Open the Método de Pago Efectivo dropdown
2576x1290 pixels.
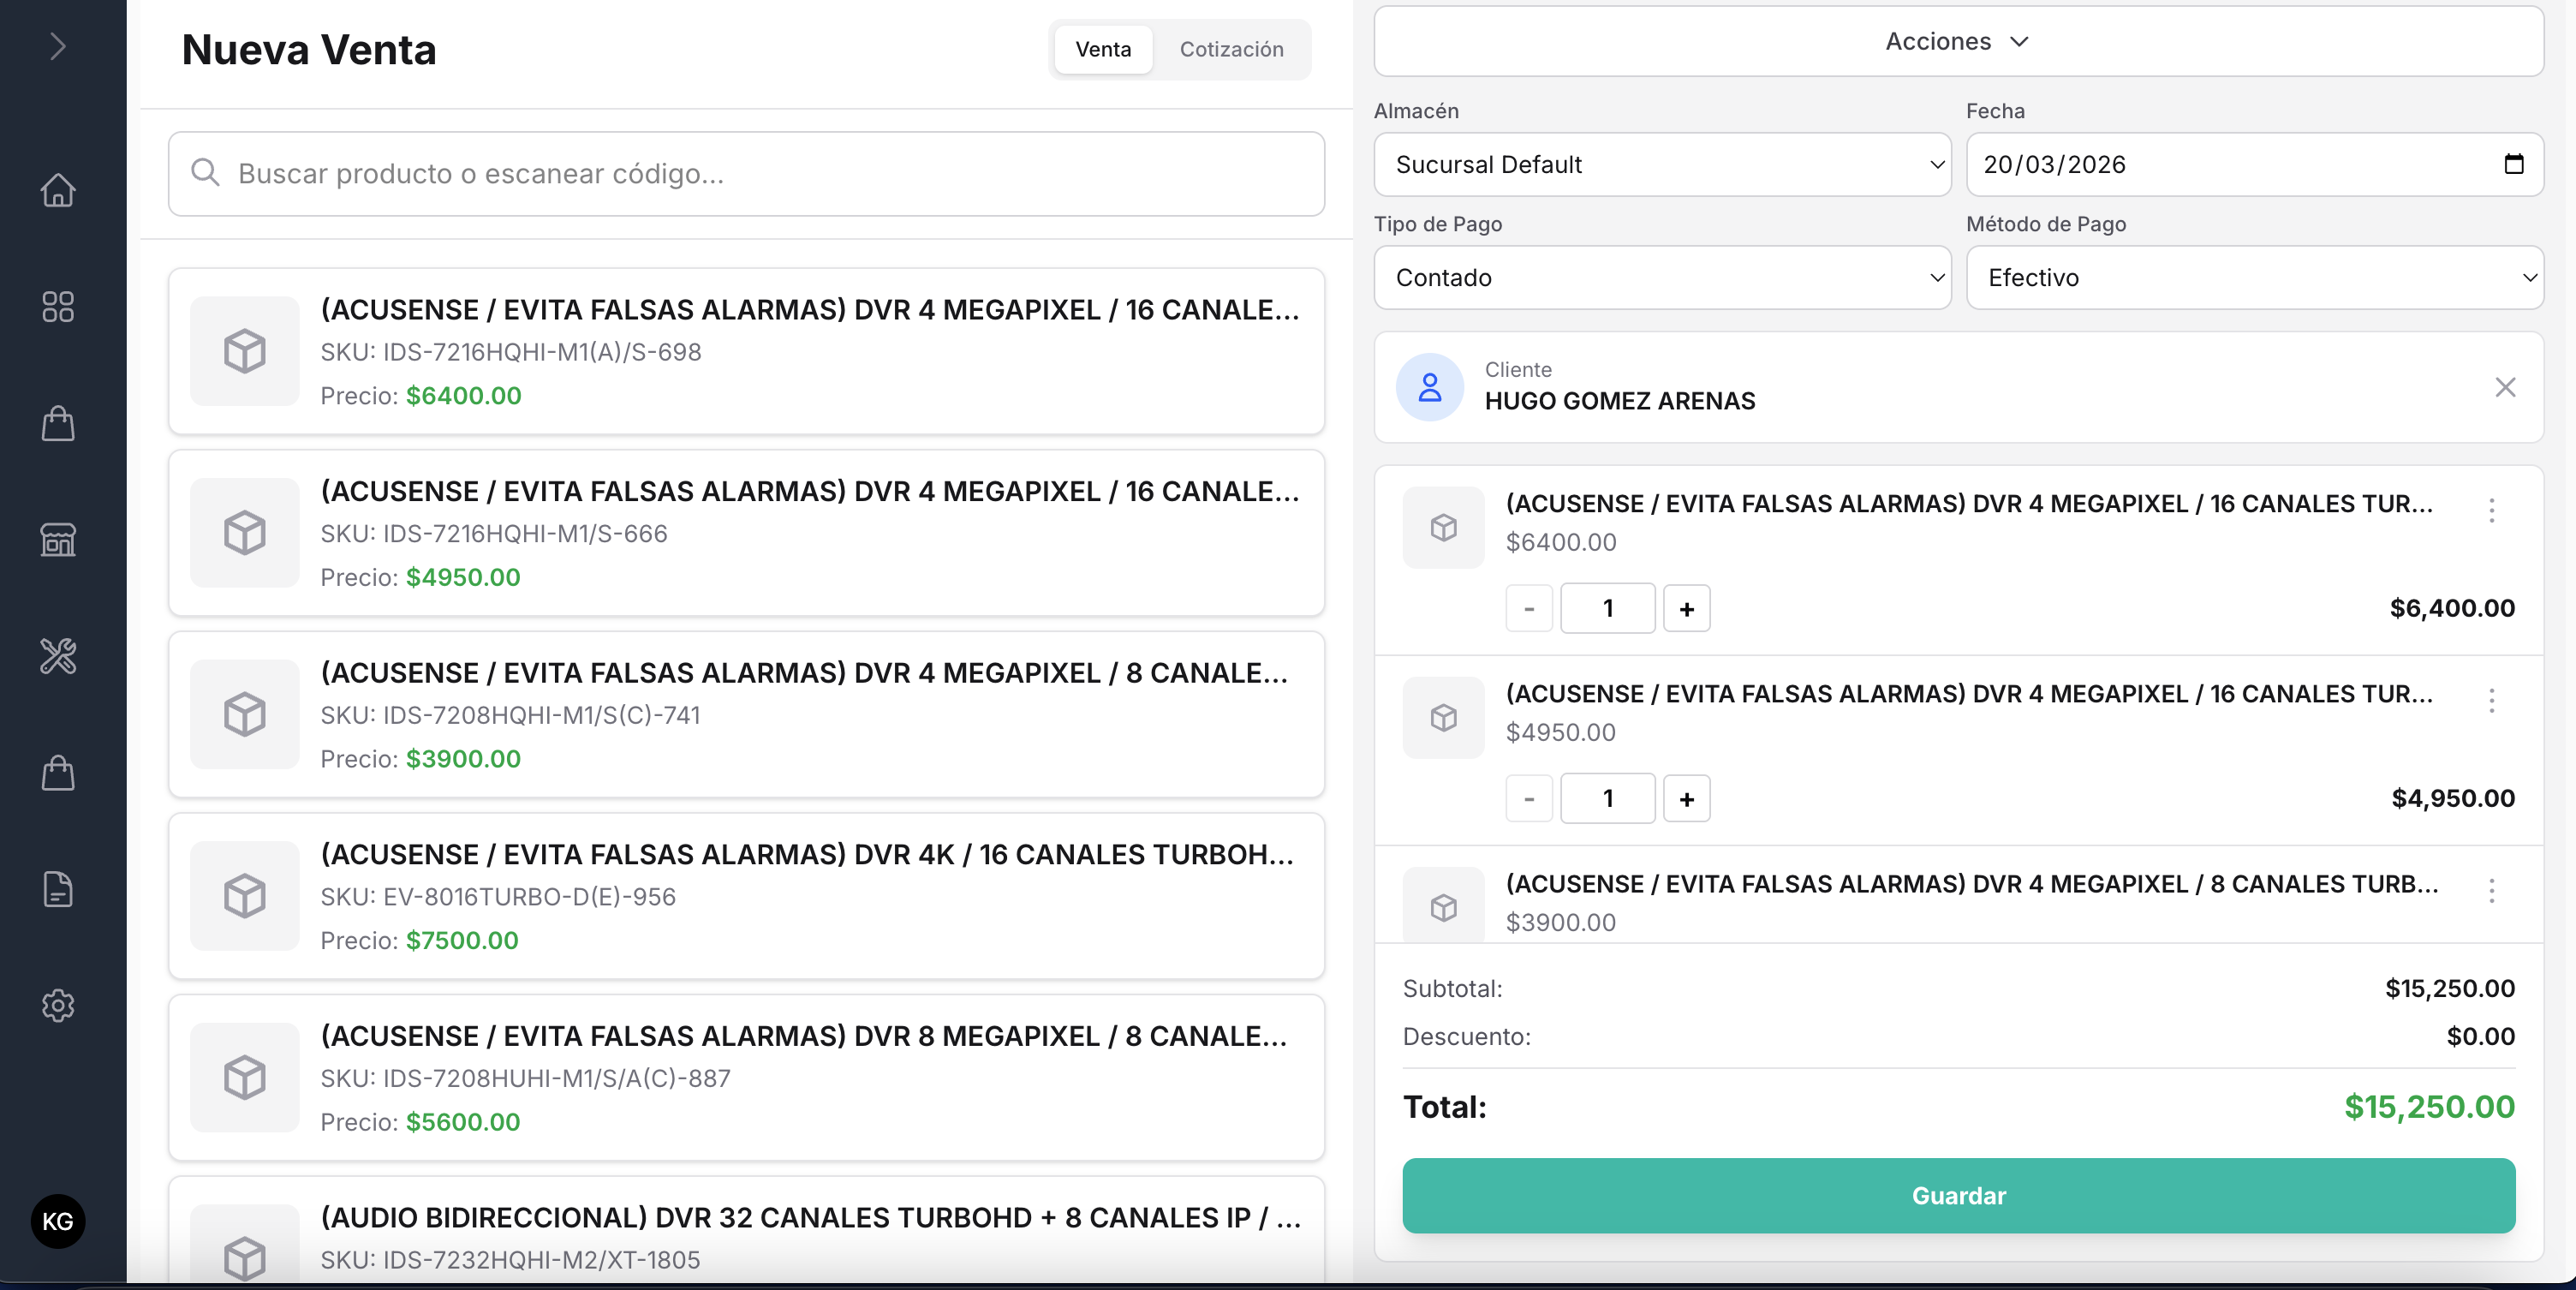click(x=2254, y=277)
